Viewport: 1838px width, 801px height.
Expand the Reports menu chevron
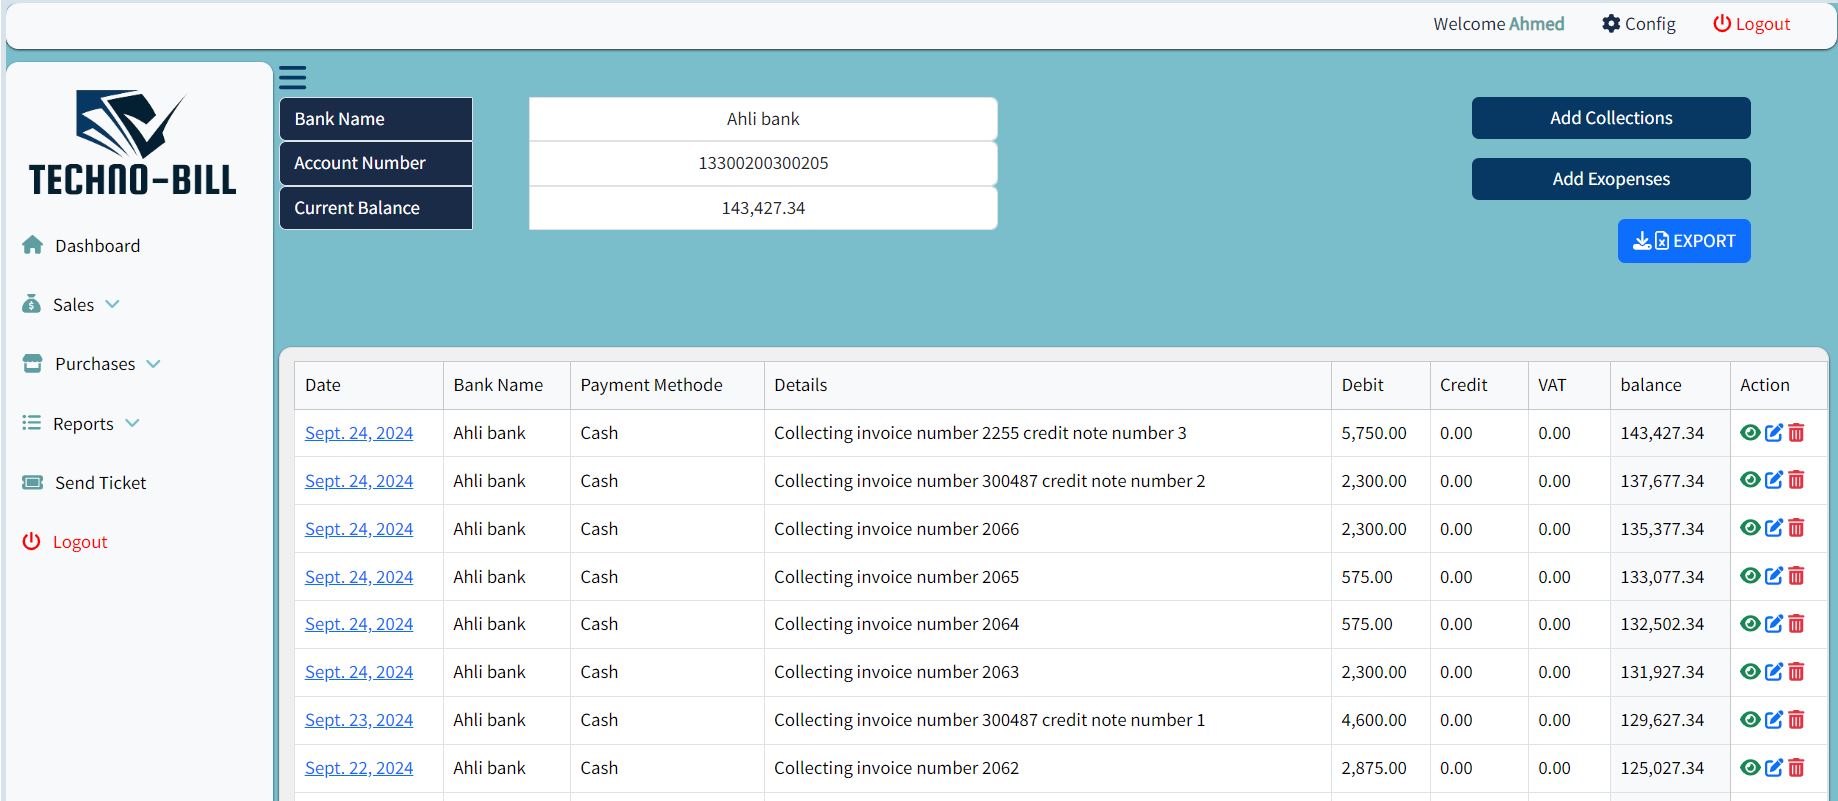tap(132, 423)
